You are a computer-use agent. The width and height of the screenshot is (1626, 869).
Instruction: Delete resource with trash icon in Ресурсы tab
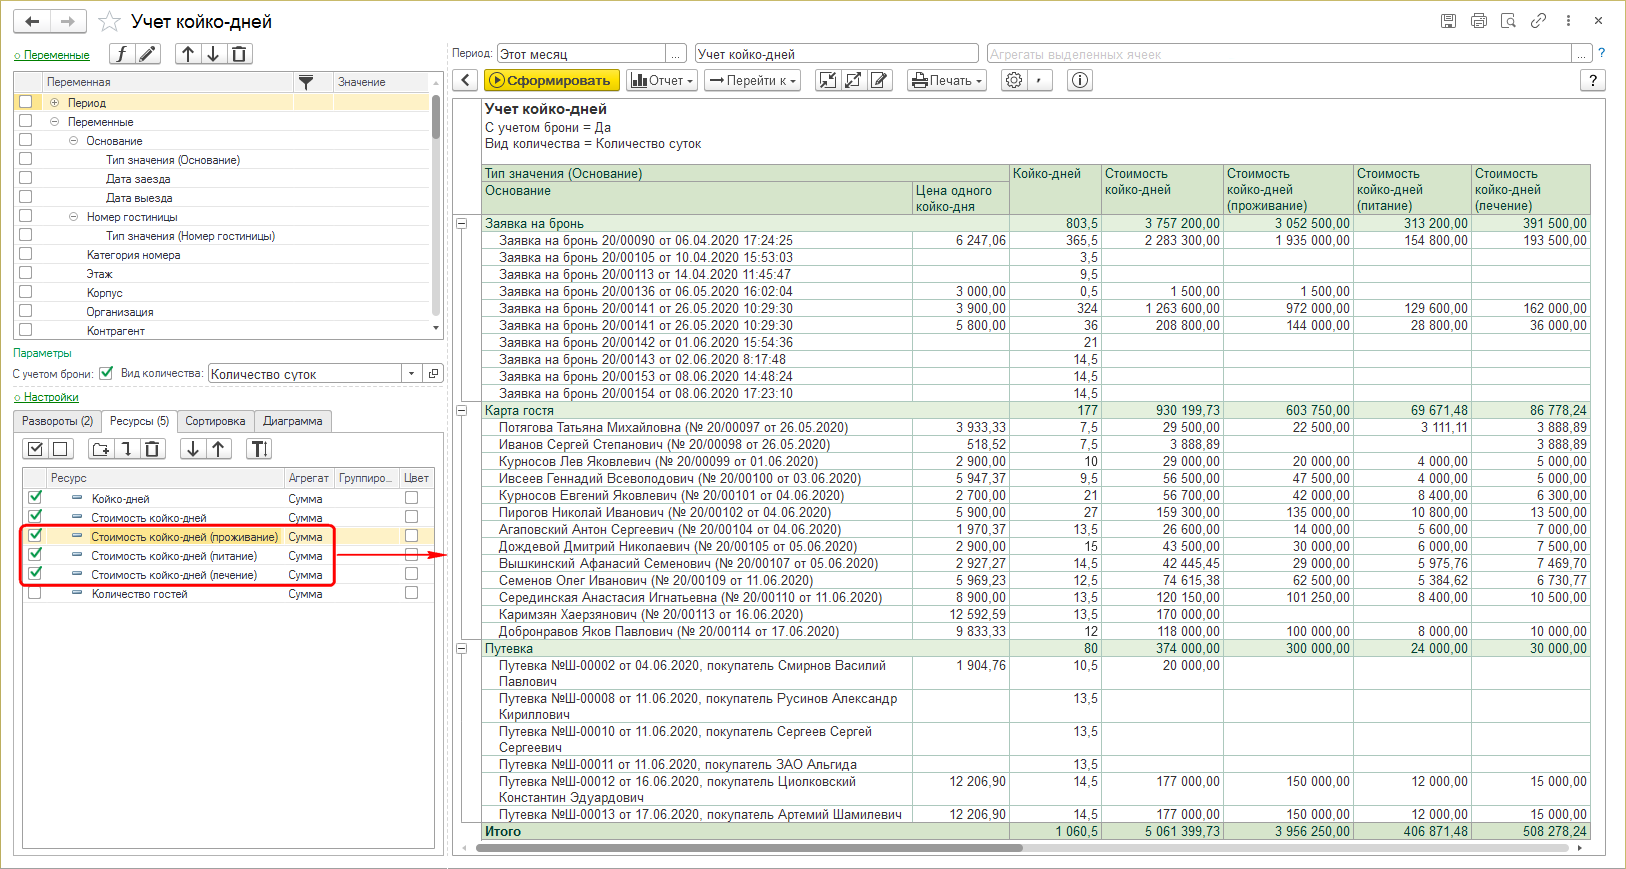[152, 449]
